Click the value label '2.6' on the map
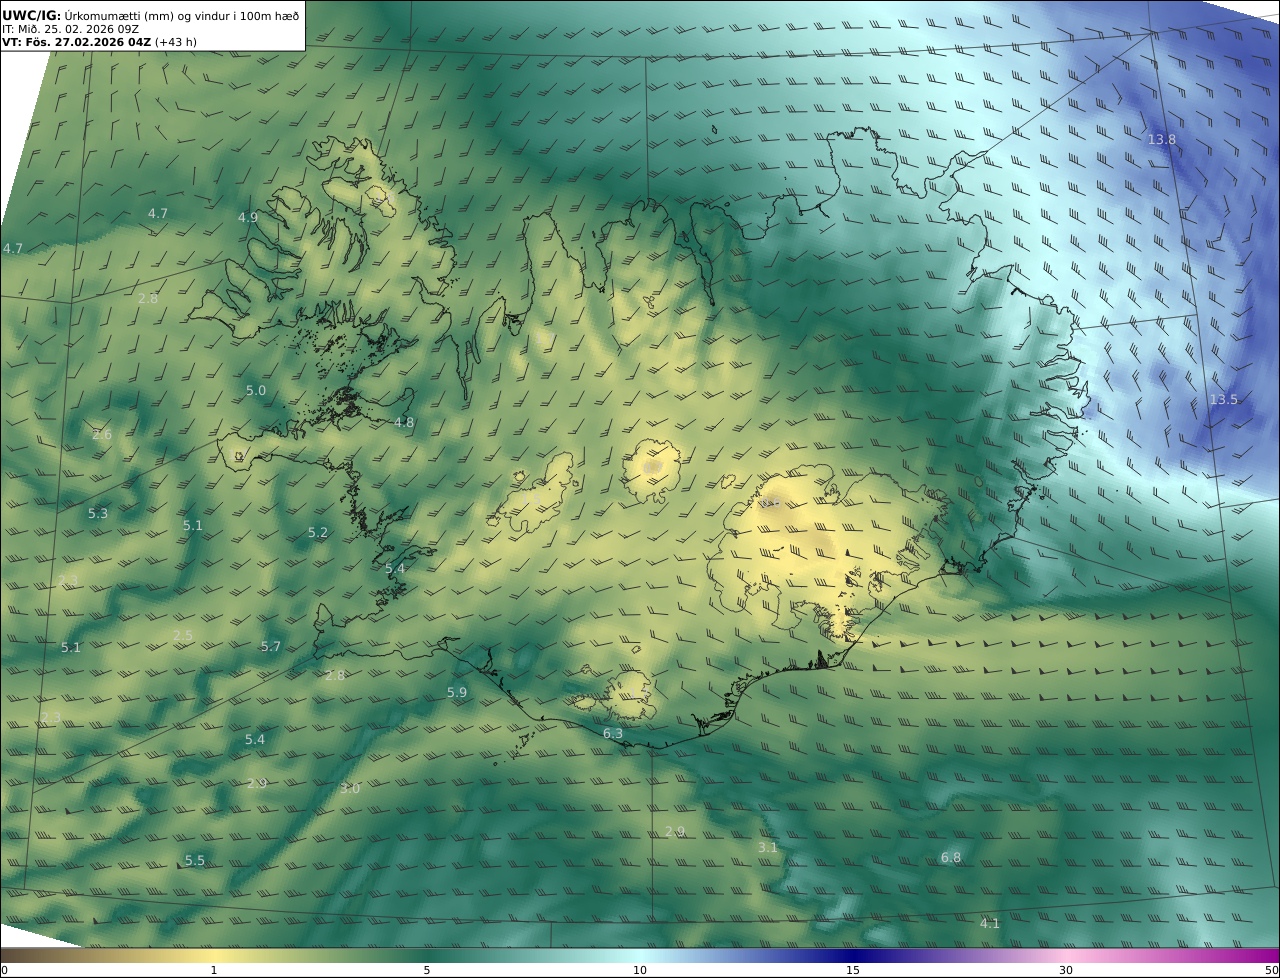Screen dimensions: 1280x978 tap(101, 434)
